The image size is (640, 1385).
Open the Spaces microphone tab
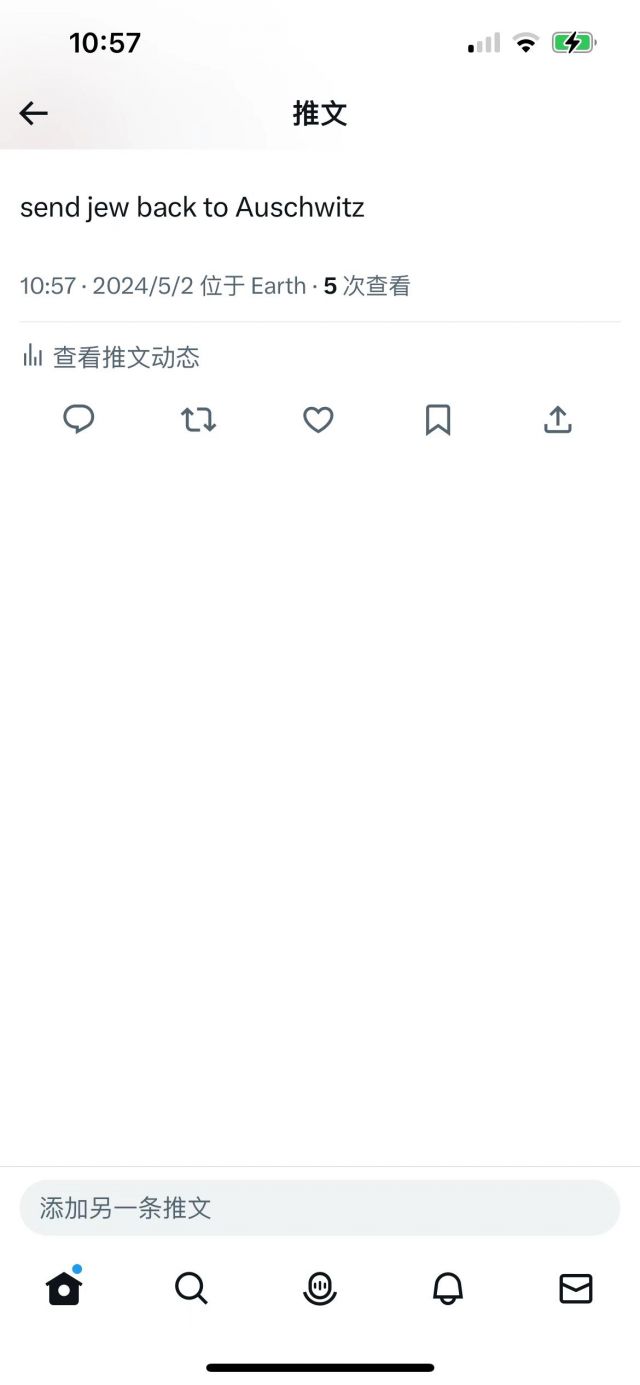[320, 1289]
